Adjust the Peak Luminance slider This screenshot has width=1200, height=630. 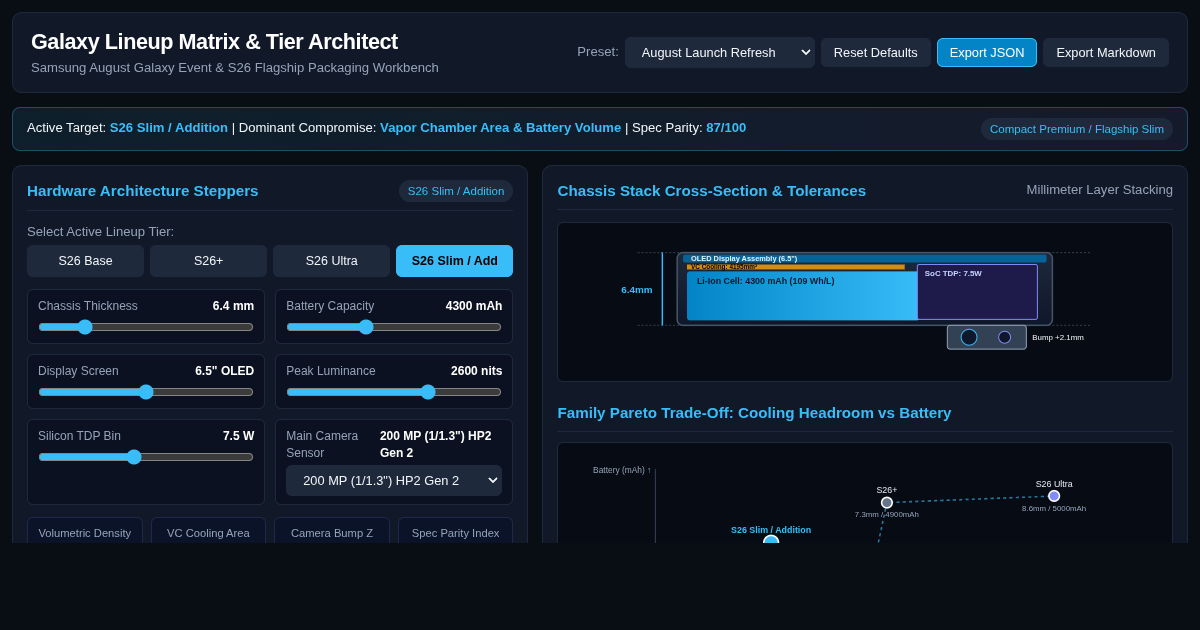pos(394,392)
